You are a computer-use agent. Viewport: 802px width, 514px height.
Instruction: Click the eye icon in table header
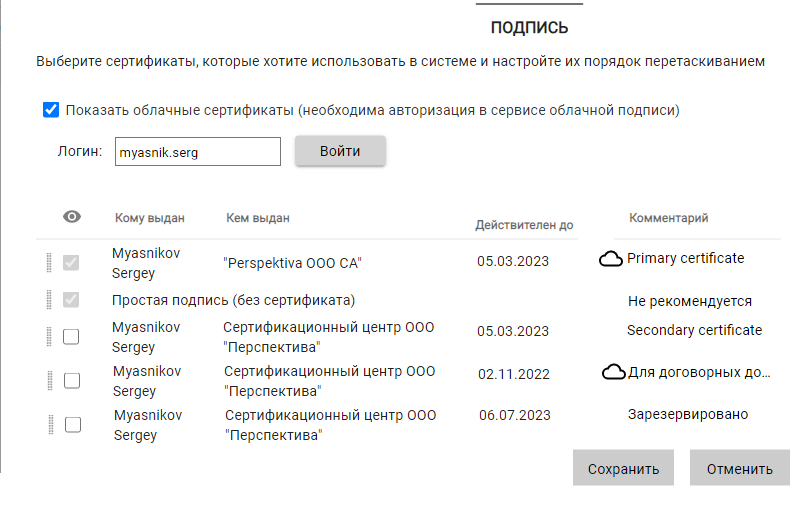coord(71,217)
